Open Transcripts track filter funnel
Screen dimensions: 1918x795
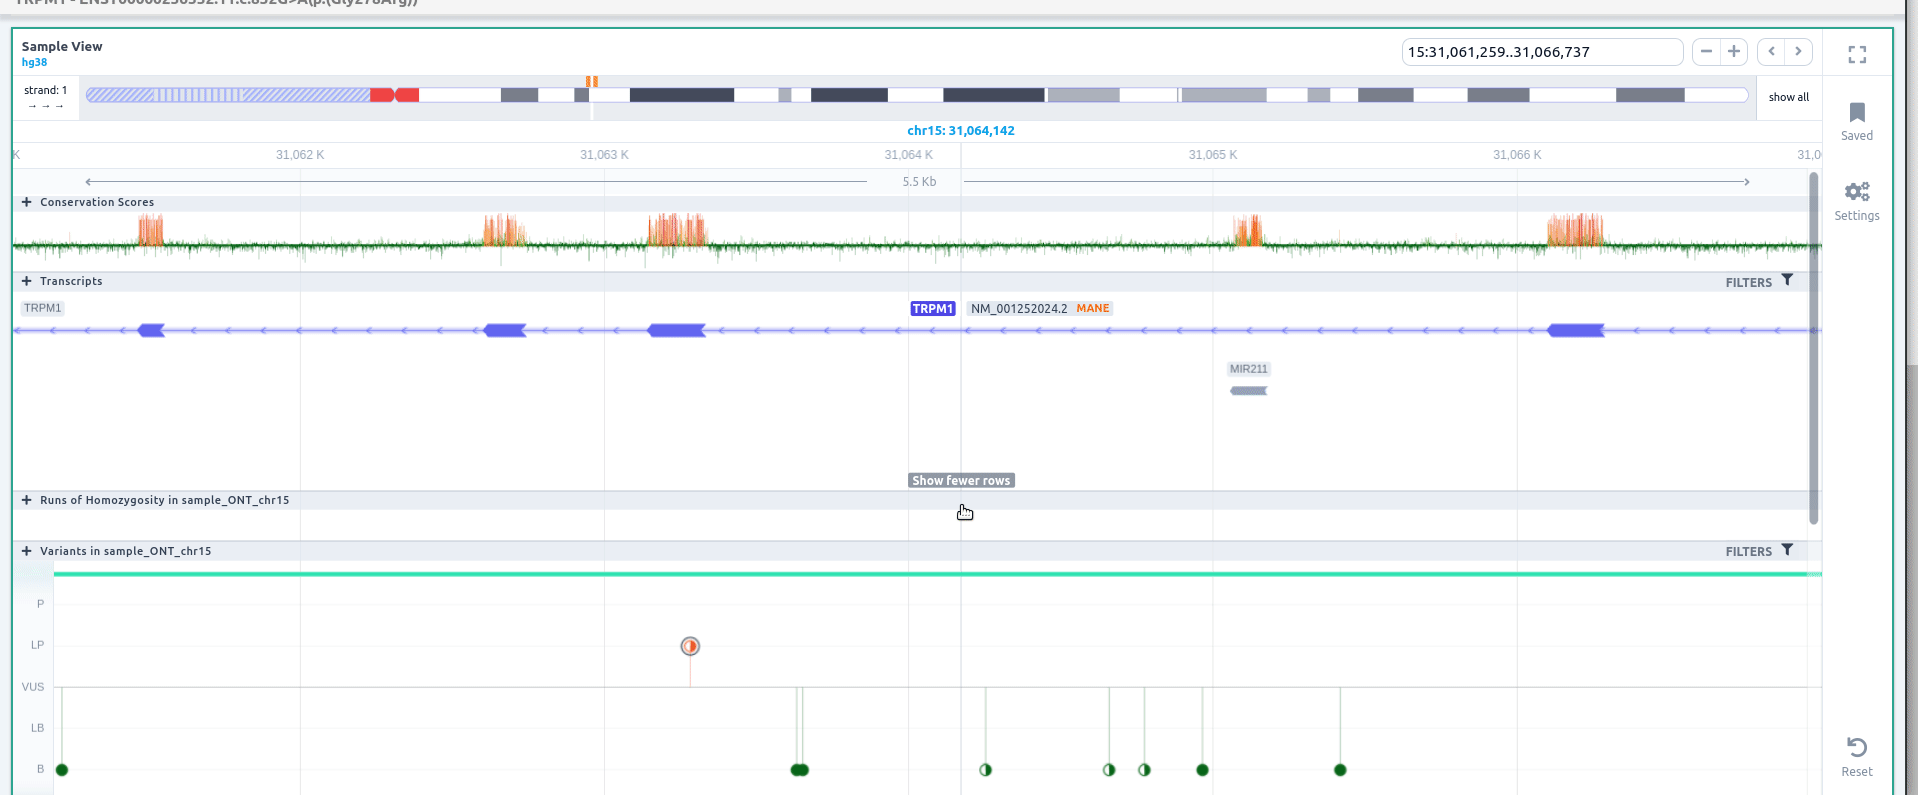pyautogui.click(x=1787, y=281)
